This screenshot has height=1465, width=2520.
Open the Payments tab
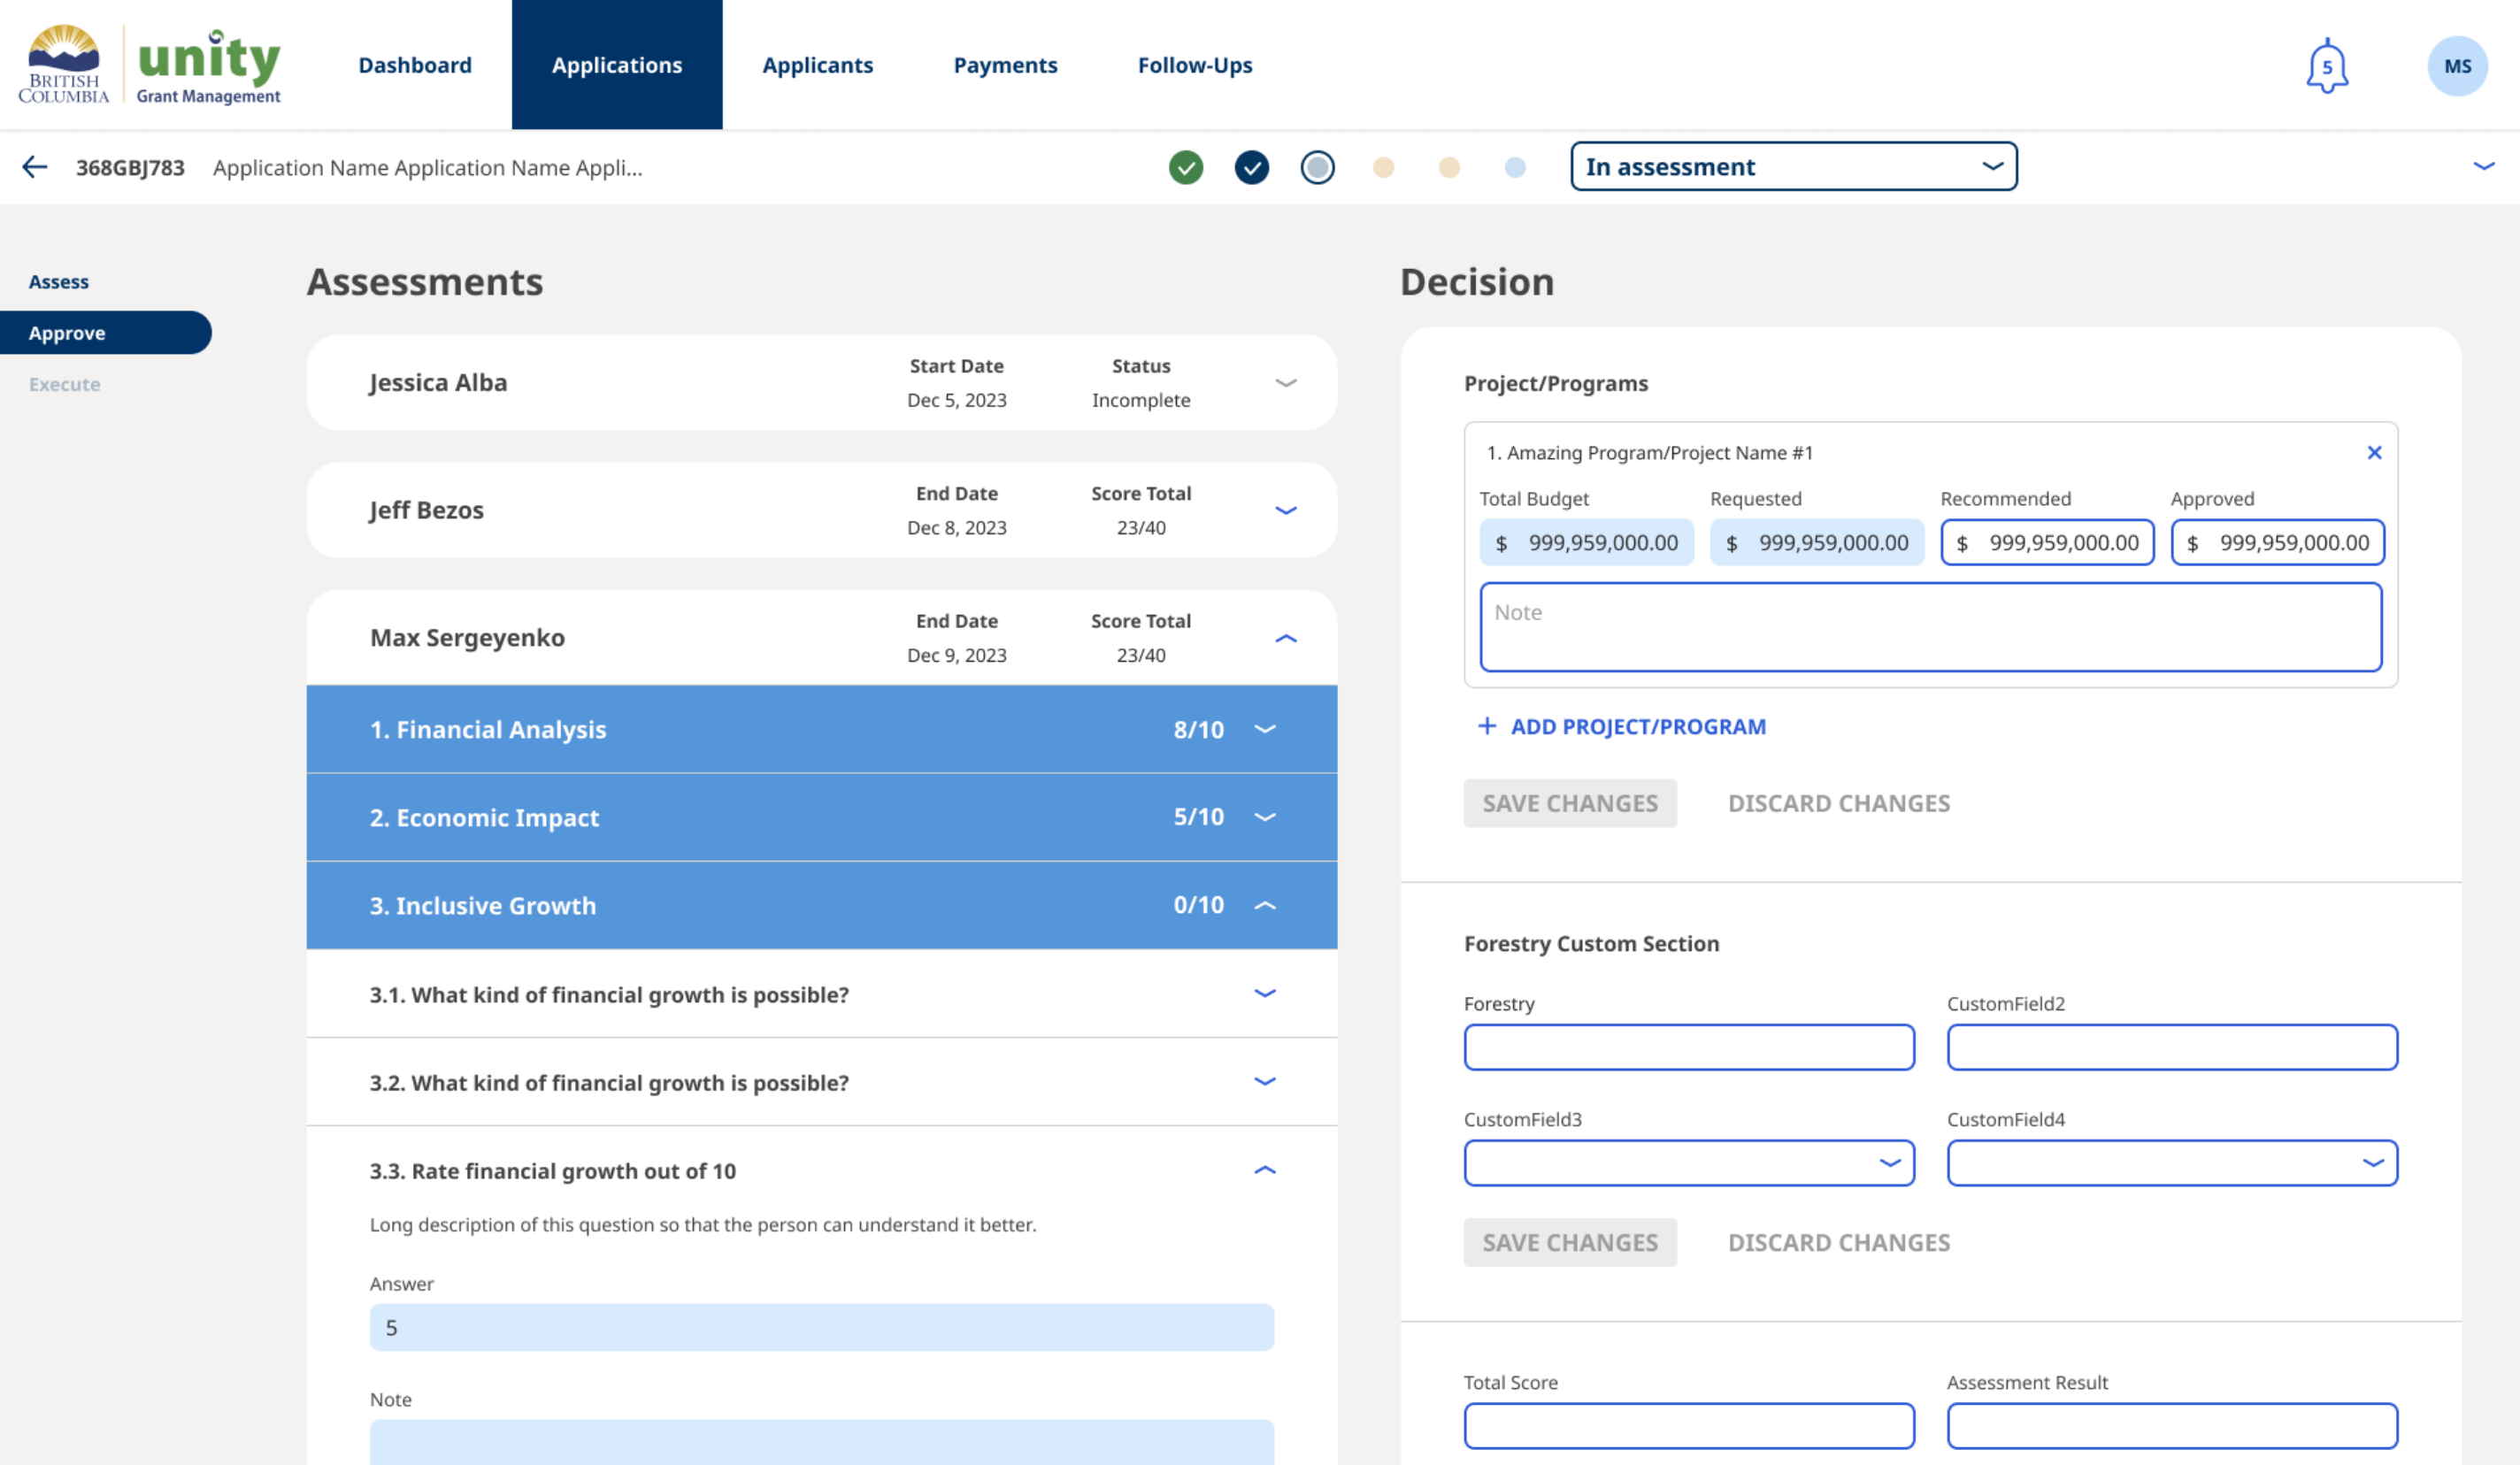click(x=1005, y=65)
